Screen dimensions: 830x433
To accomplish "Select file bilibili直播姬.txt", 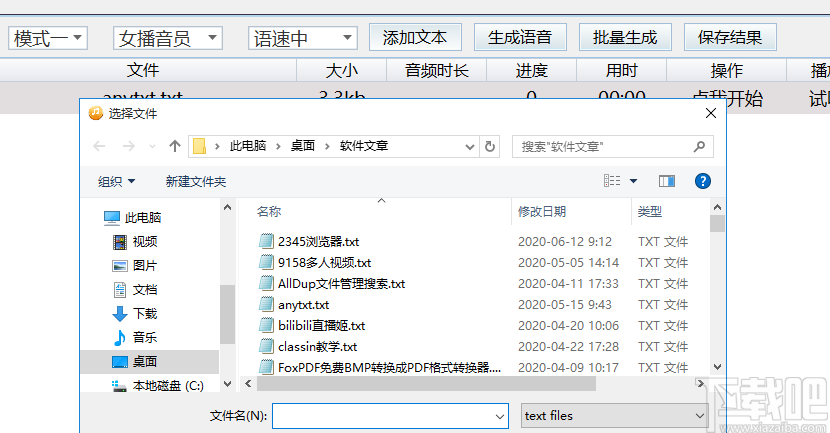I will (322, 326).
